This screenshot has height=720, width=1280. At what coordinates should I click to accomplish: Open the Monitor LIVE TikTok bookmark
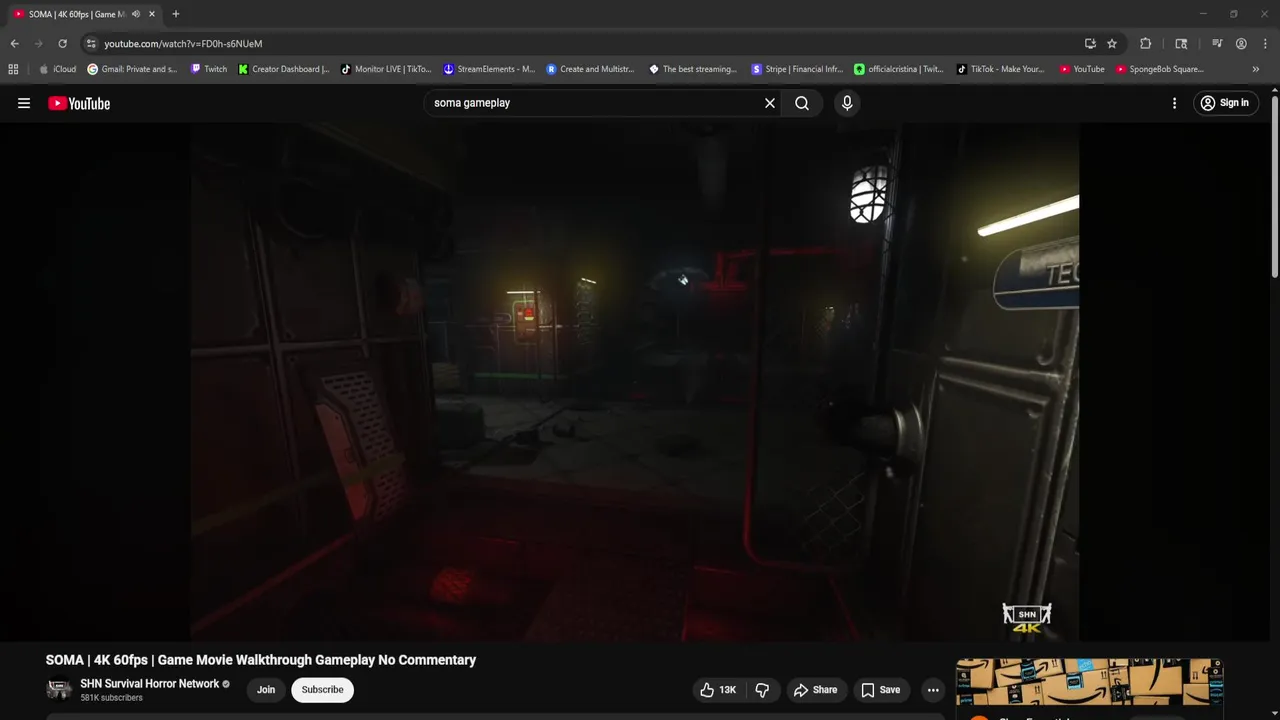pyautogui.click(x=386, y=69)
